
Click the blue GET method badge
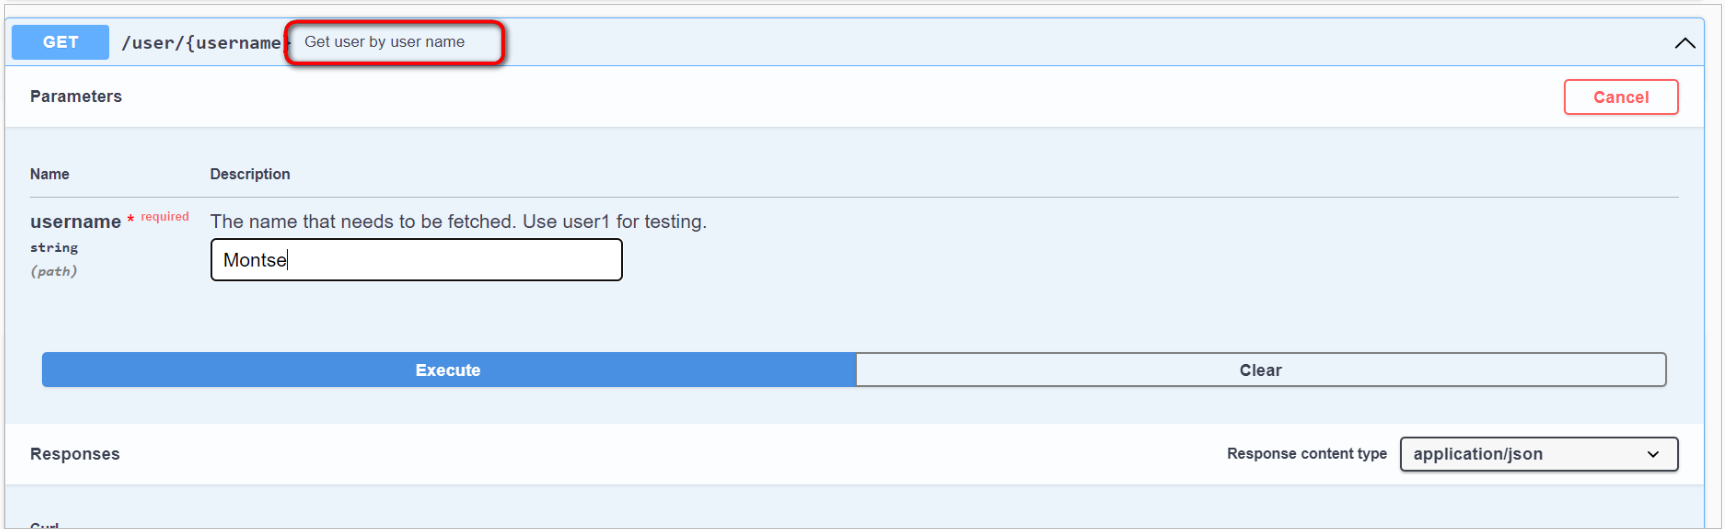pos(60,42)
